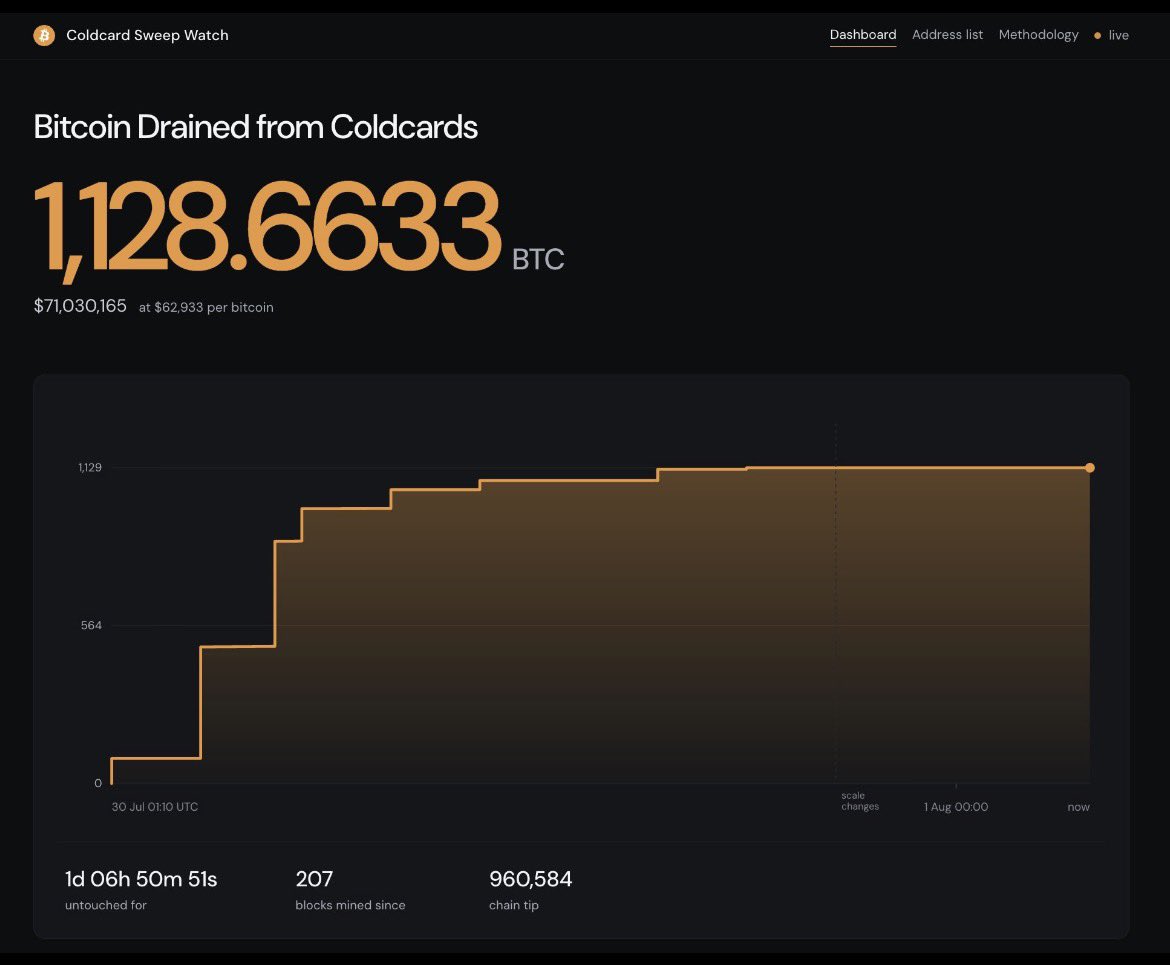Click 'at $62,933 per bitcoin' text
The image size is (1170, 965).
pos(206,307)
